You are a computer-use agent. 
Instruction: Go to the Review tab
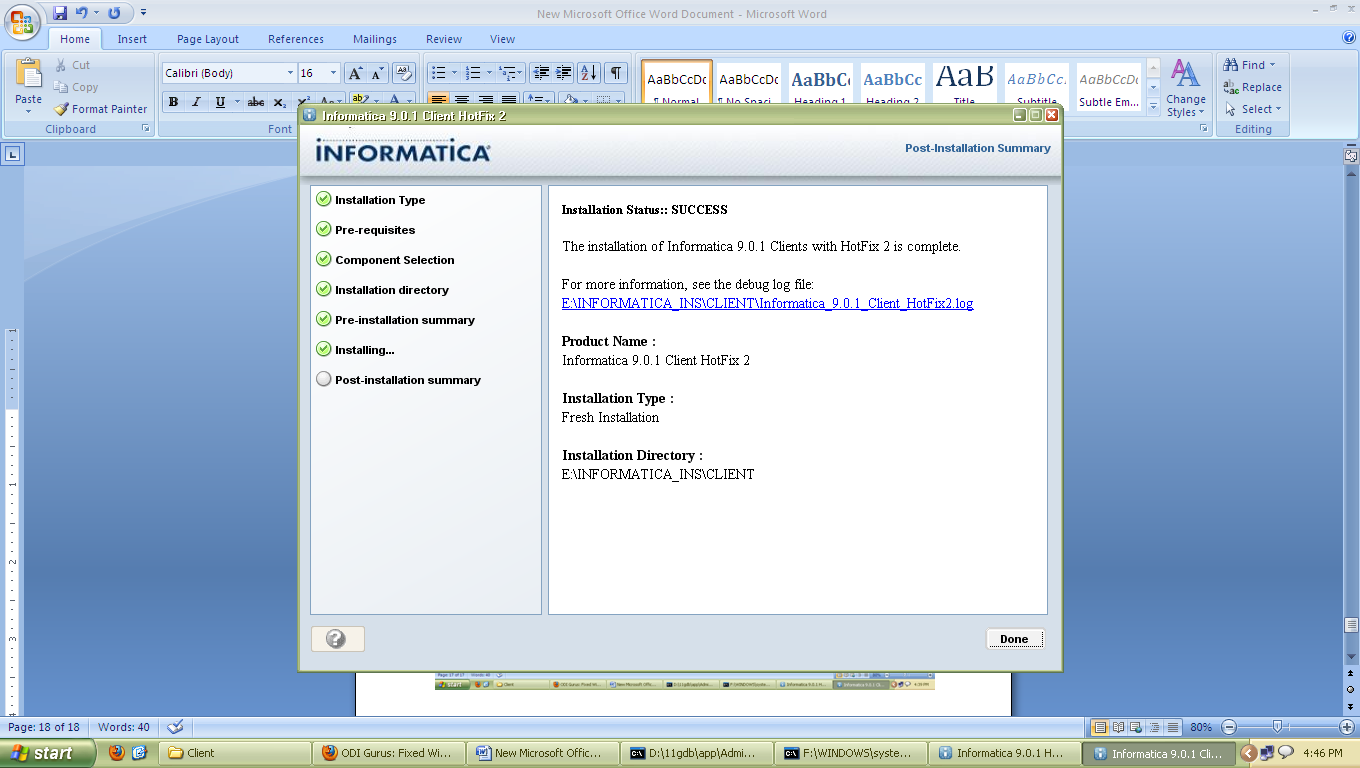[x=444, y=39]
